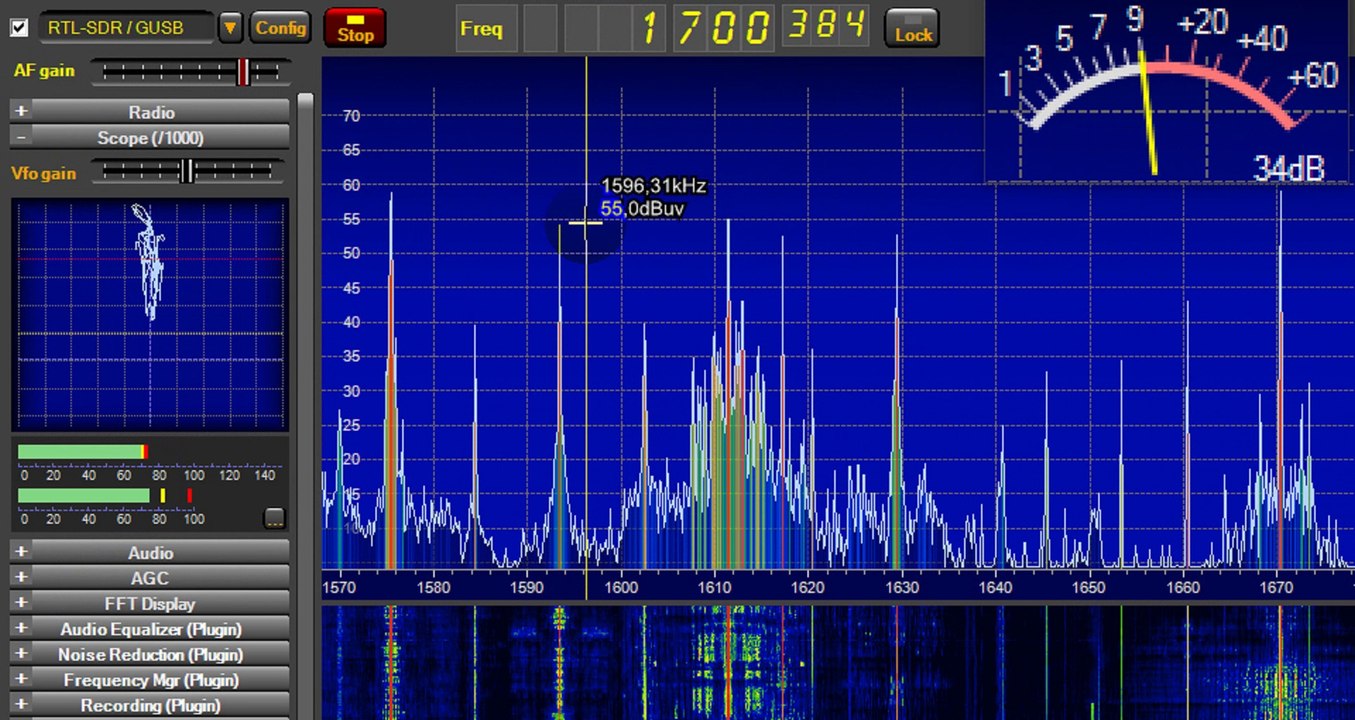Click the 1600 label on frequency axis

coord(621,588)
